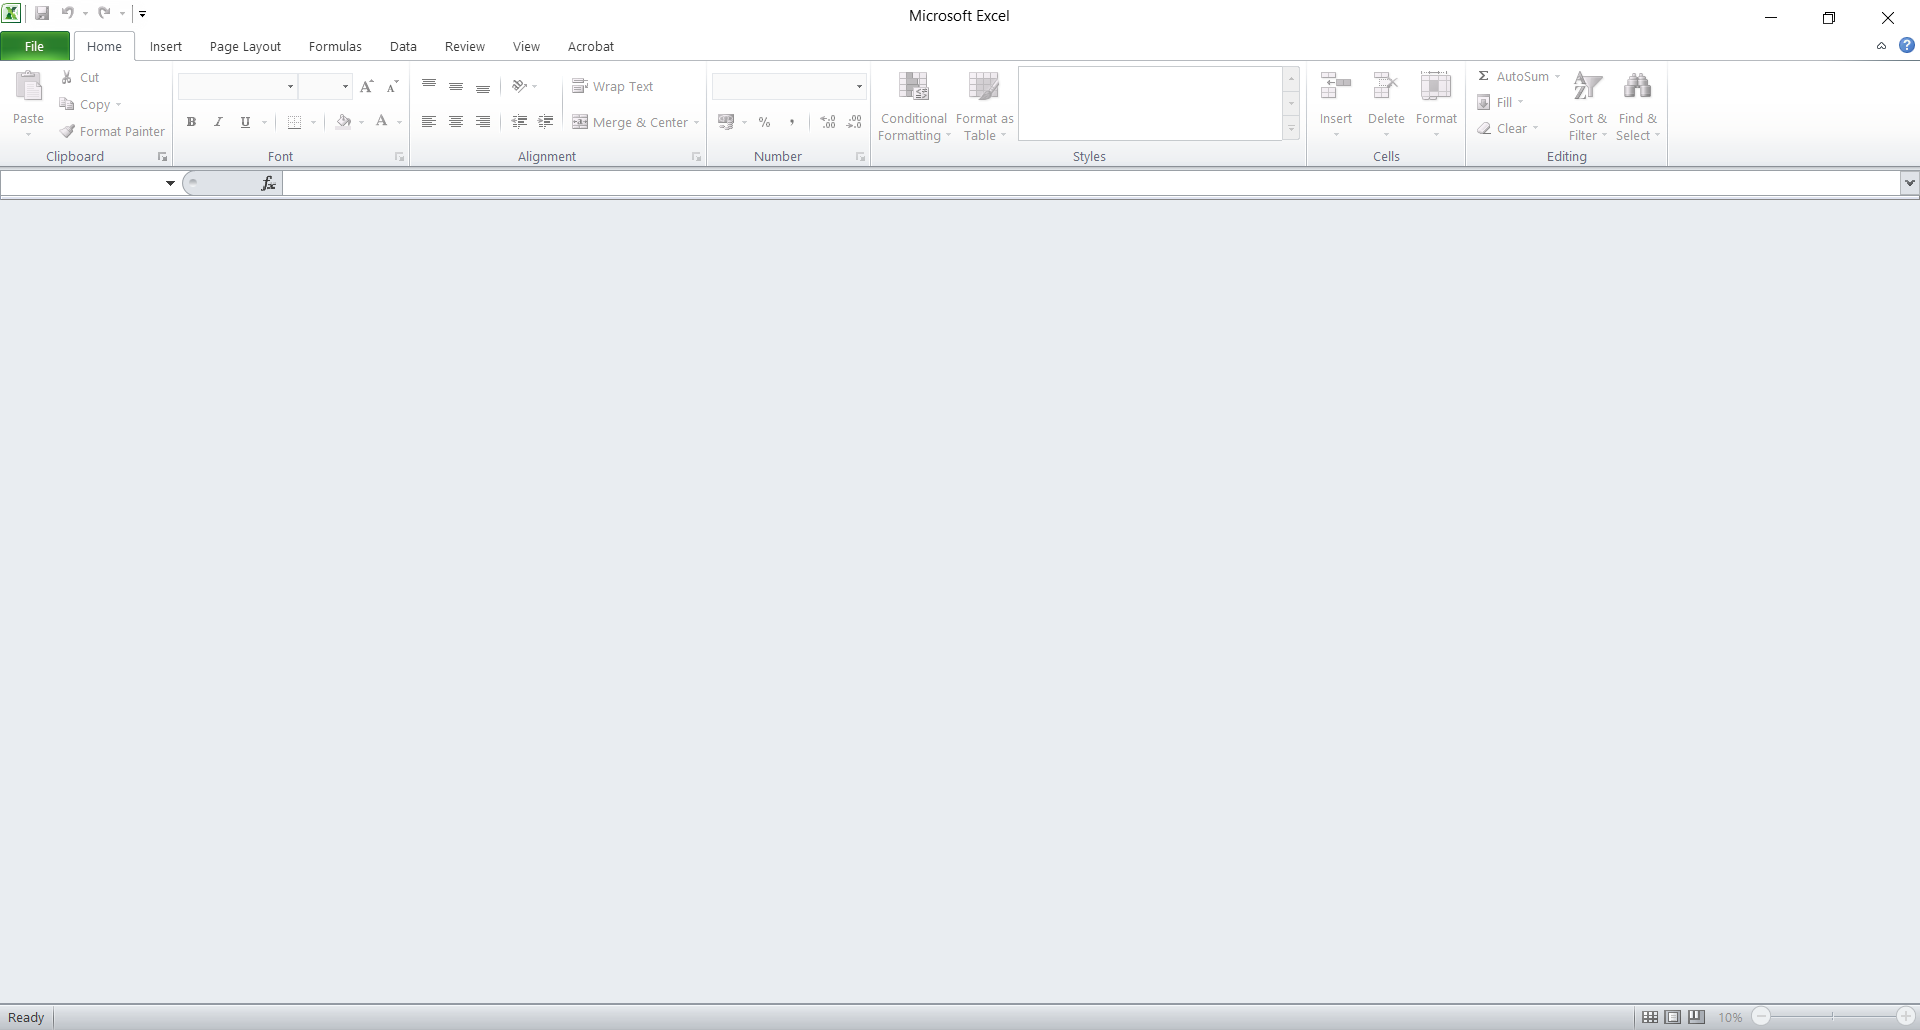Expand the font name dropdown
The width and height of the screenshot is (1920, 1030).
[290, 87]
